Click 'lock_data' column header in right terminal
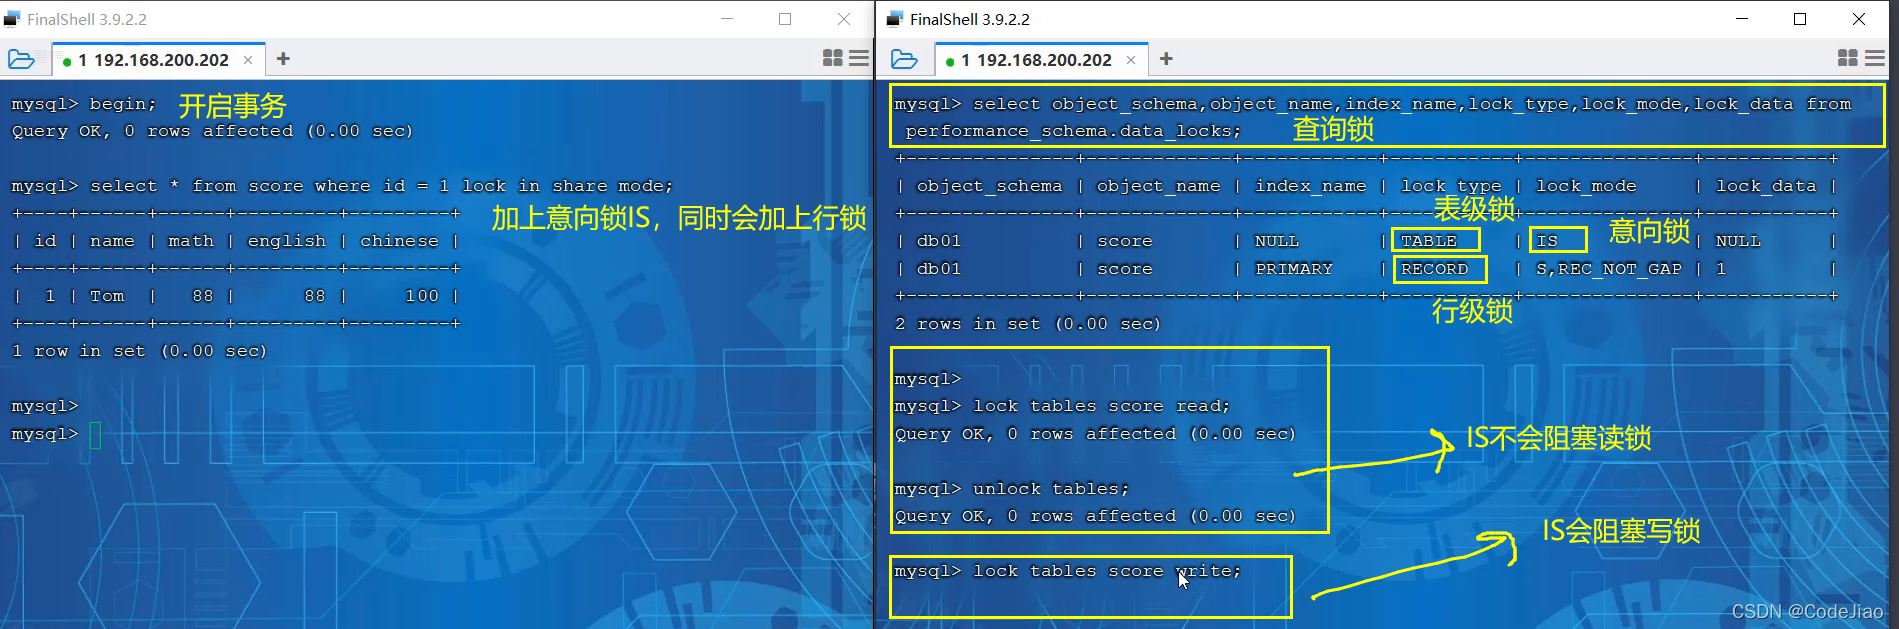The height and width of the screenshot is (629, 1899). click(x=1766, y=186)
